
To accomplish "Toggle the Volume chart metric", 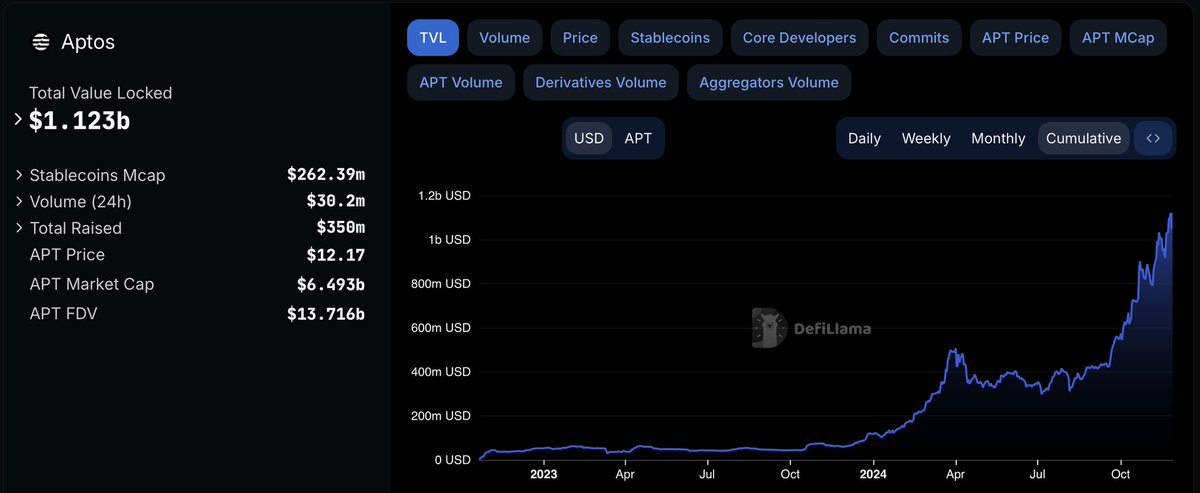I will 505,38.
